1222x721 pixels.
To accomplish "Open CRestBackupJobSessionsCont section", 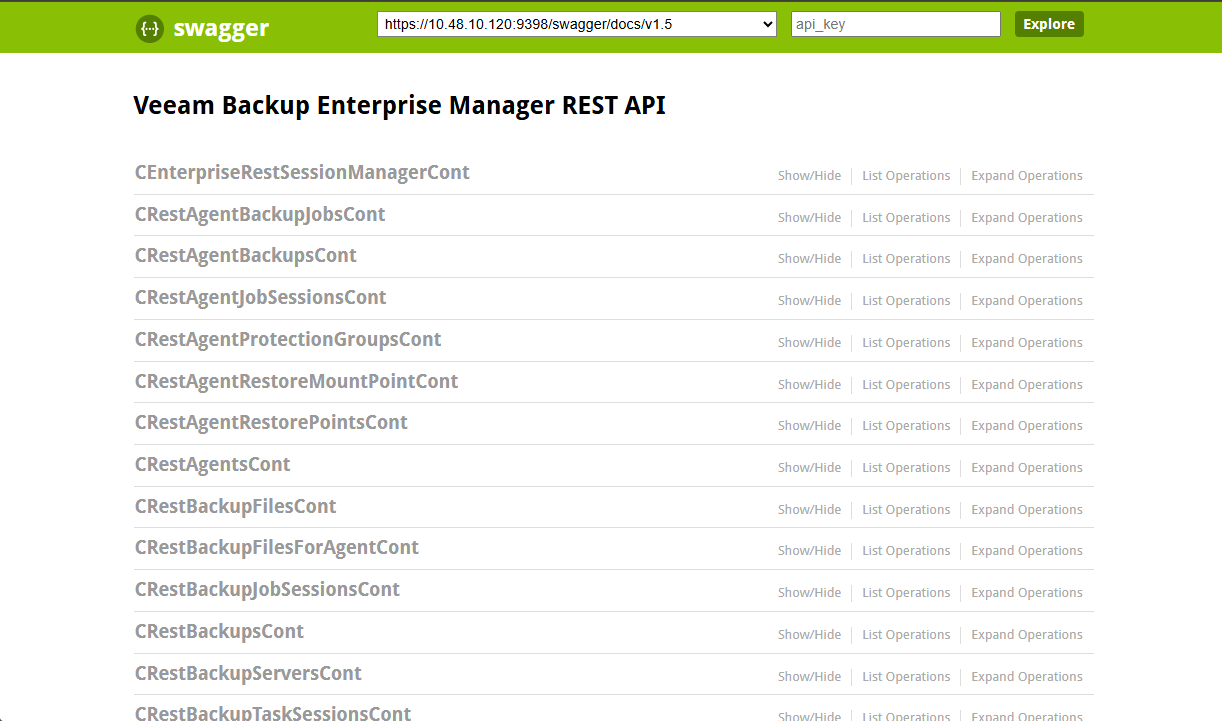I will click(x=268, y=590).
